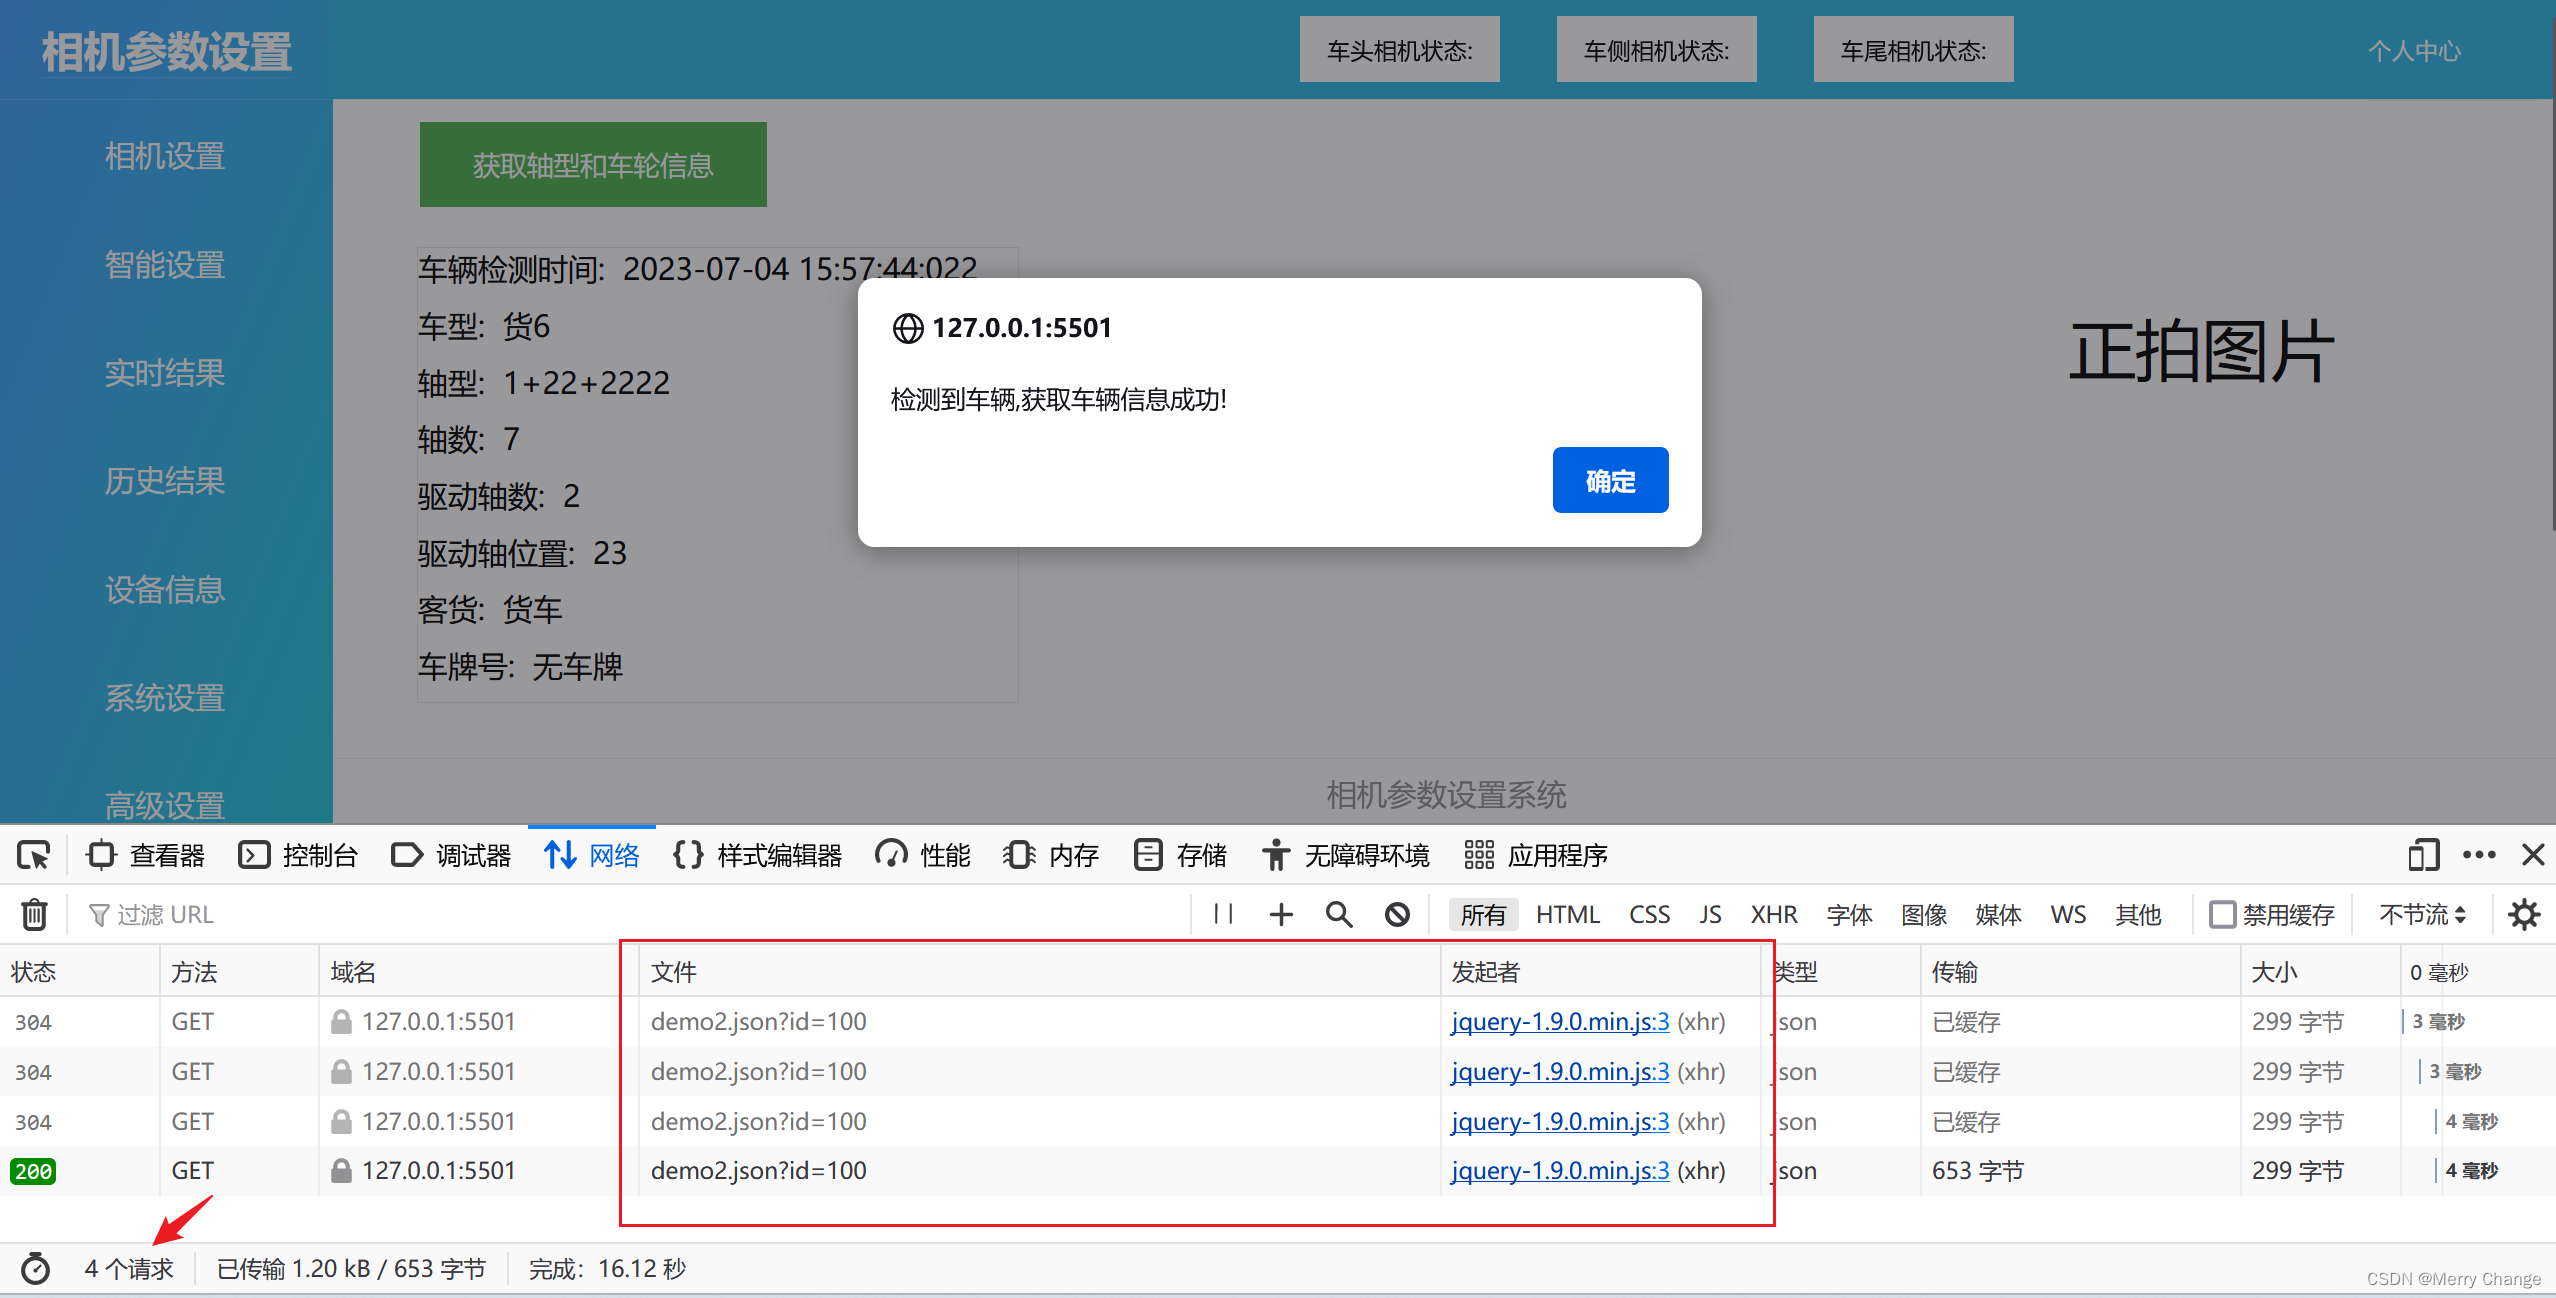Click the 所有 network filter tab
Screen dimensions: 2556x1298
tap(1480, 914)
